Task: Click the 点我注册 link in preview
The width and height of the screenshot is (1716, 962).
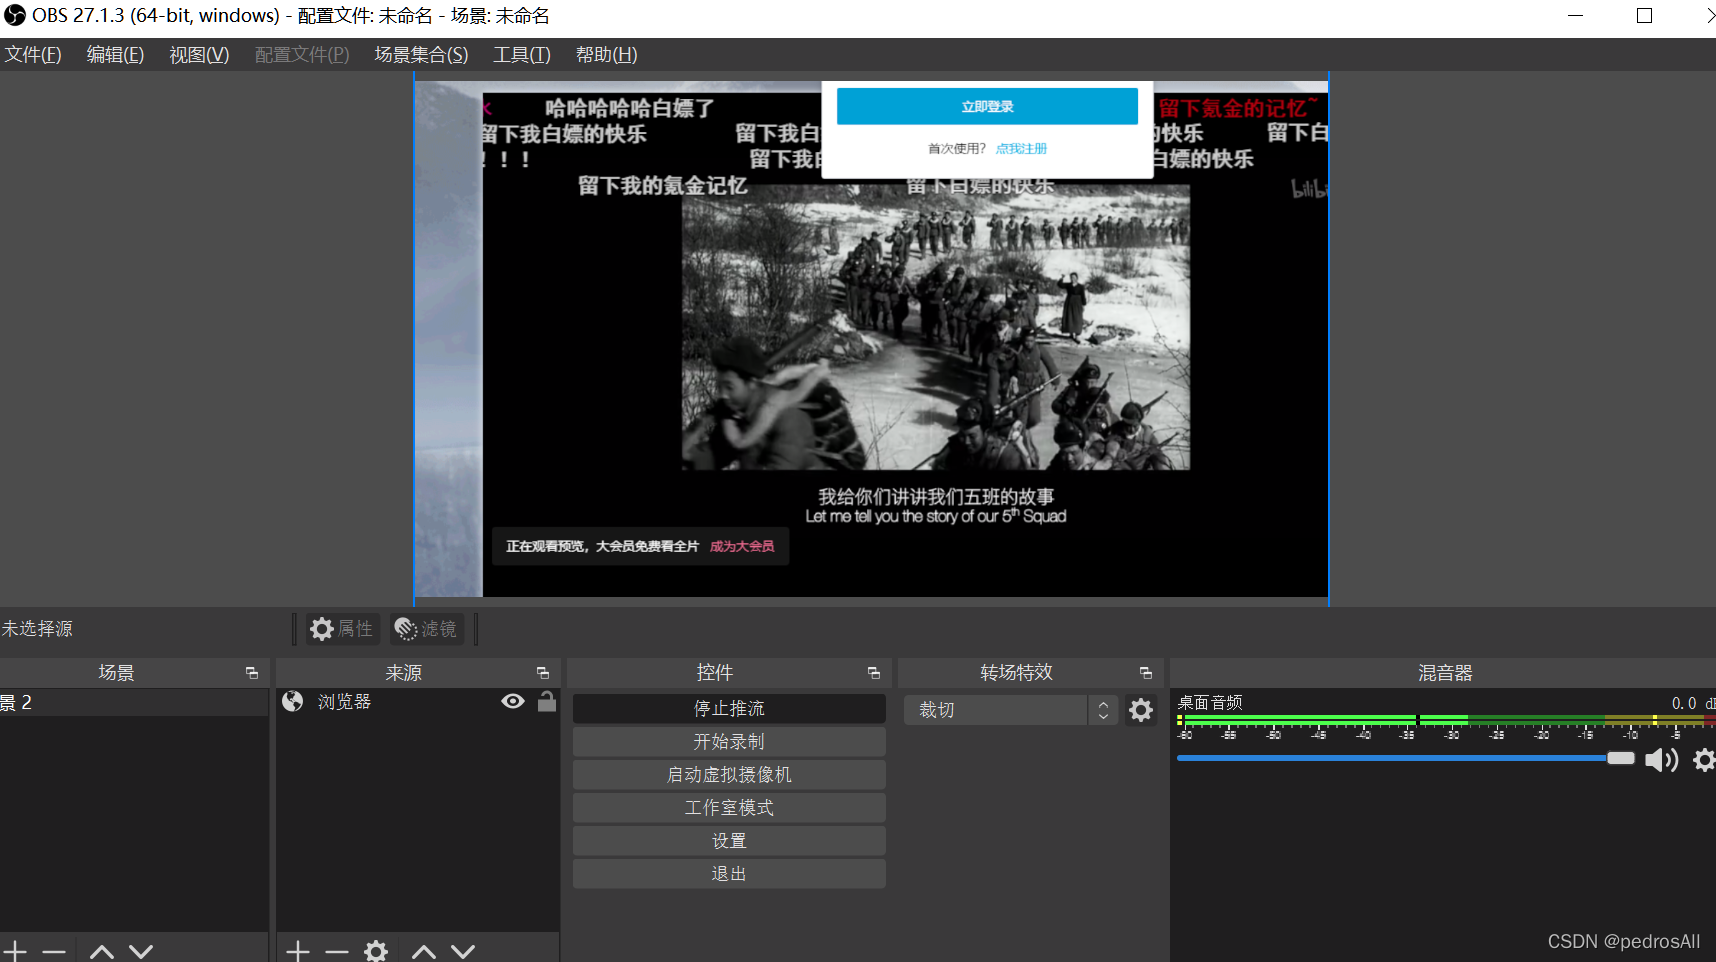Action: 1021,149
